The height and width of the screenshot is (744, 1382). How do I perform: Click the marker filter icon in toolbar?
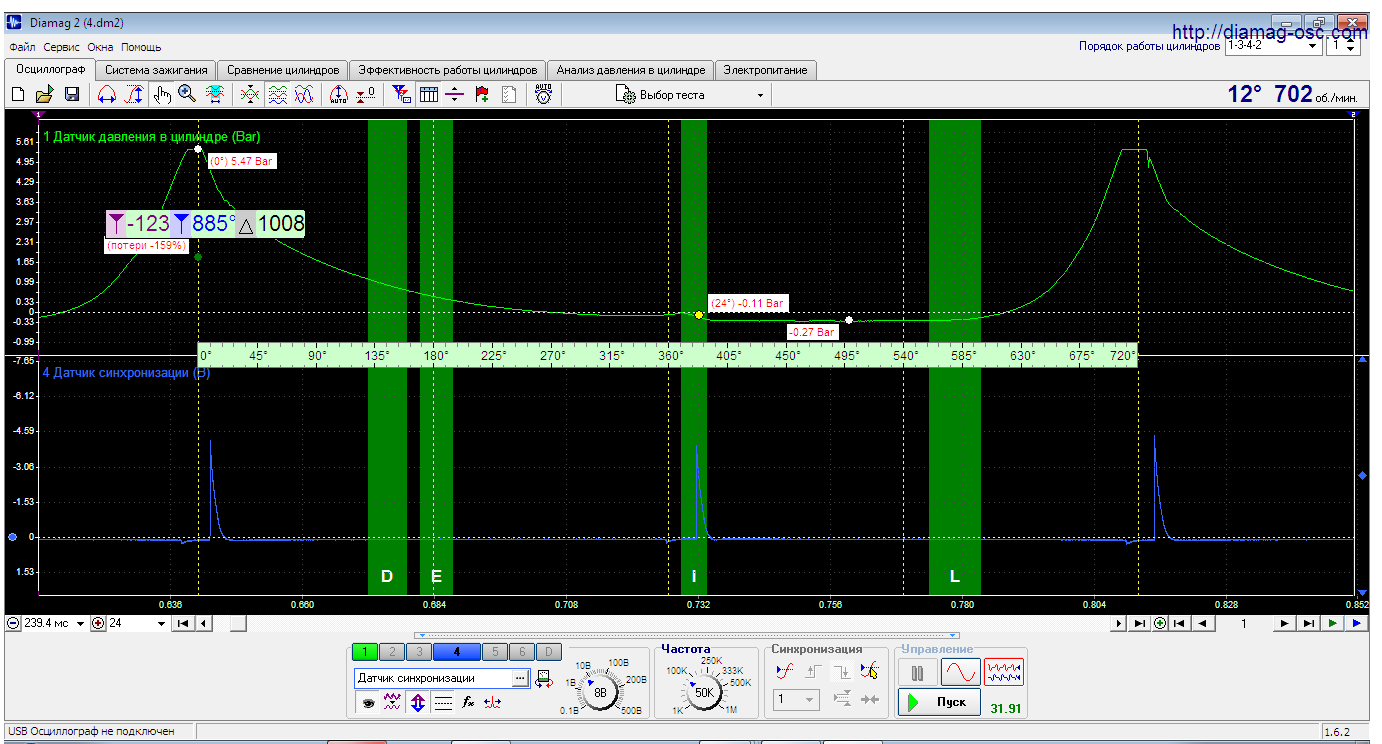(401, 95)
